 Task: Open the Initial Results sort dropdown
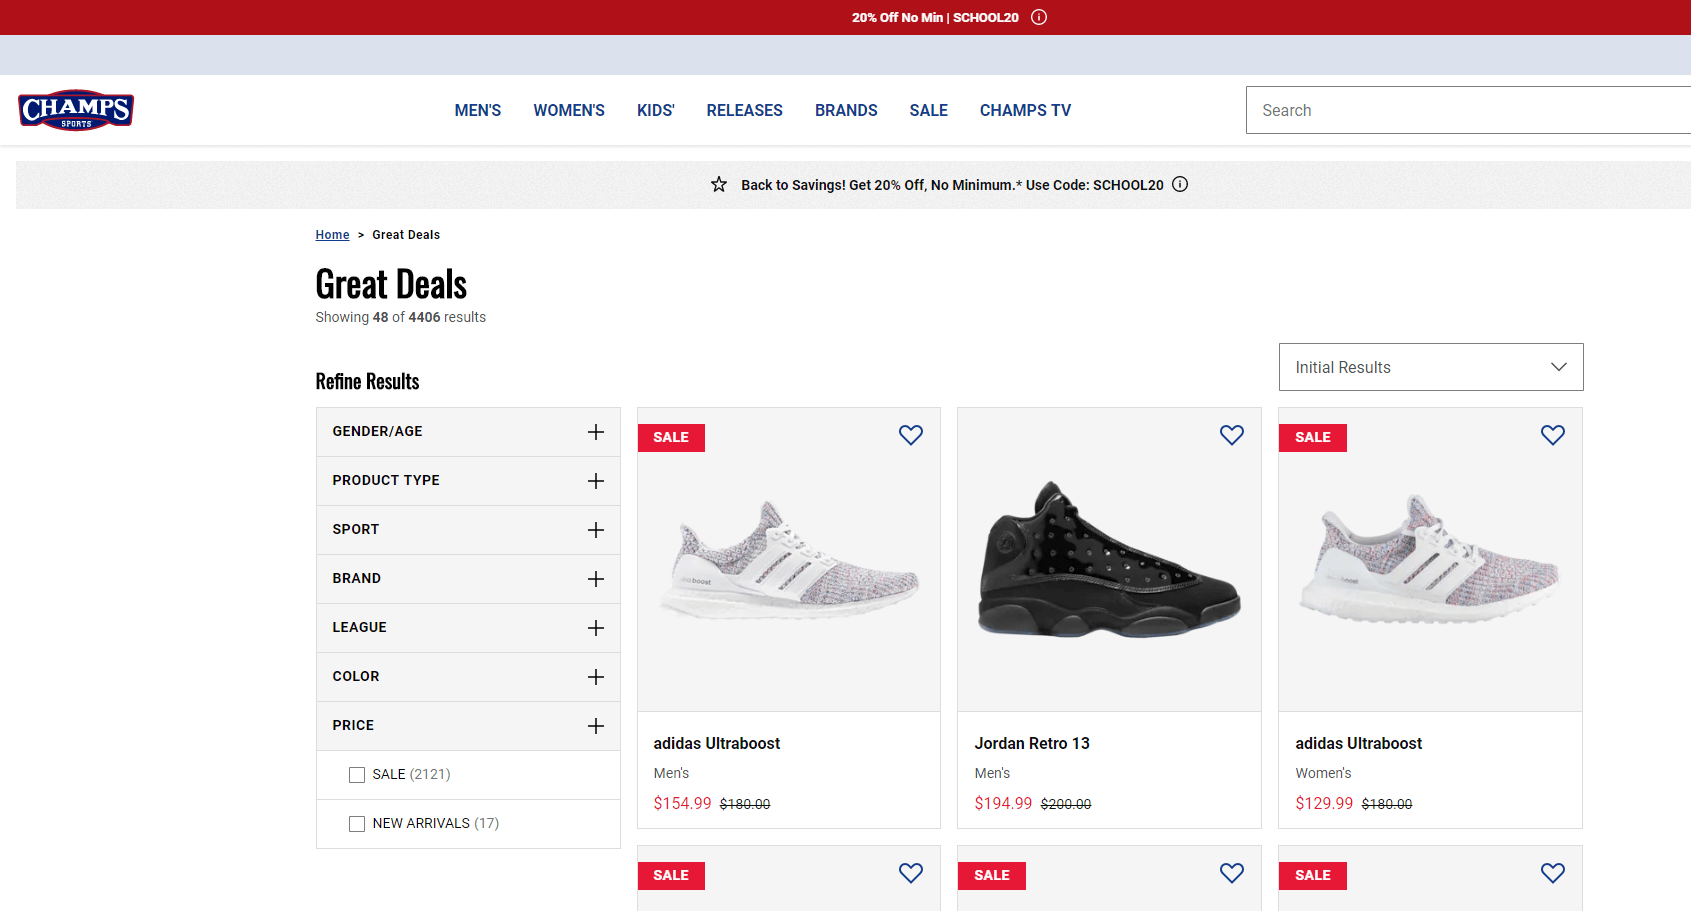point(1431,367)
